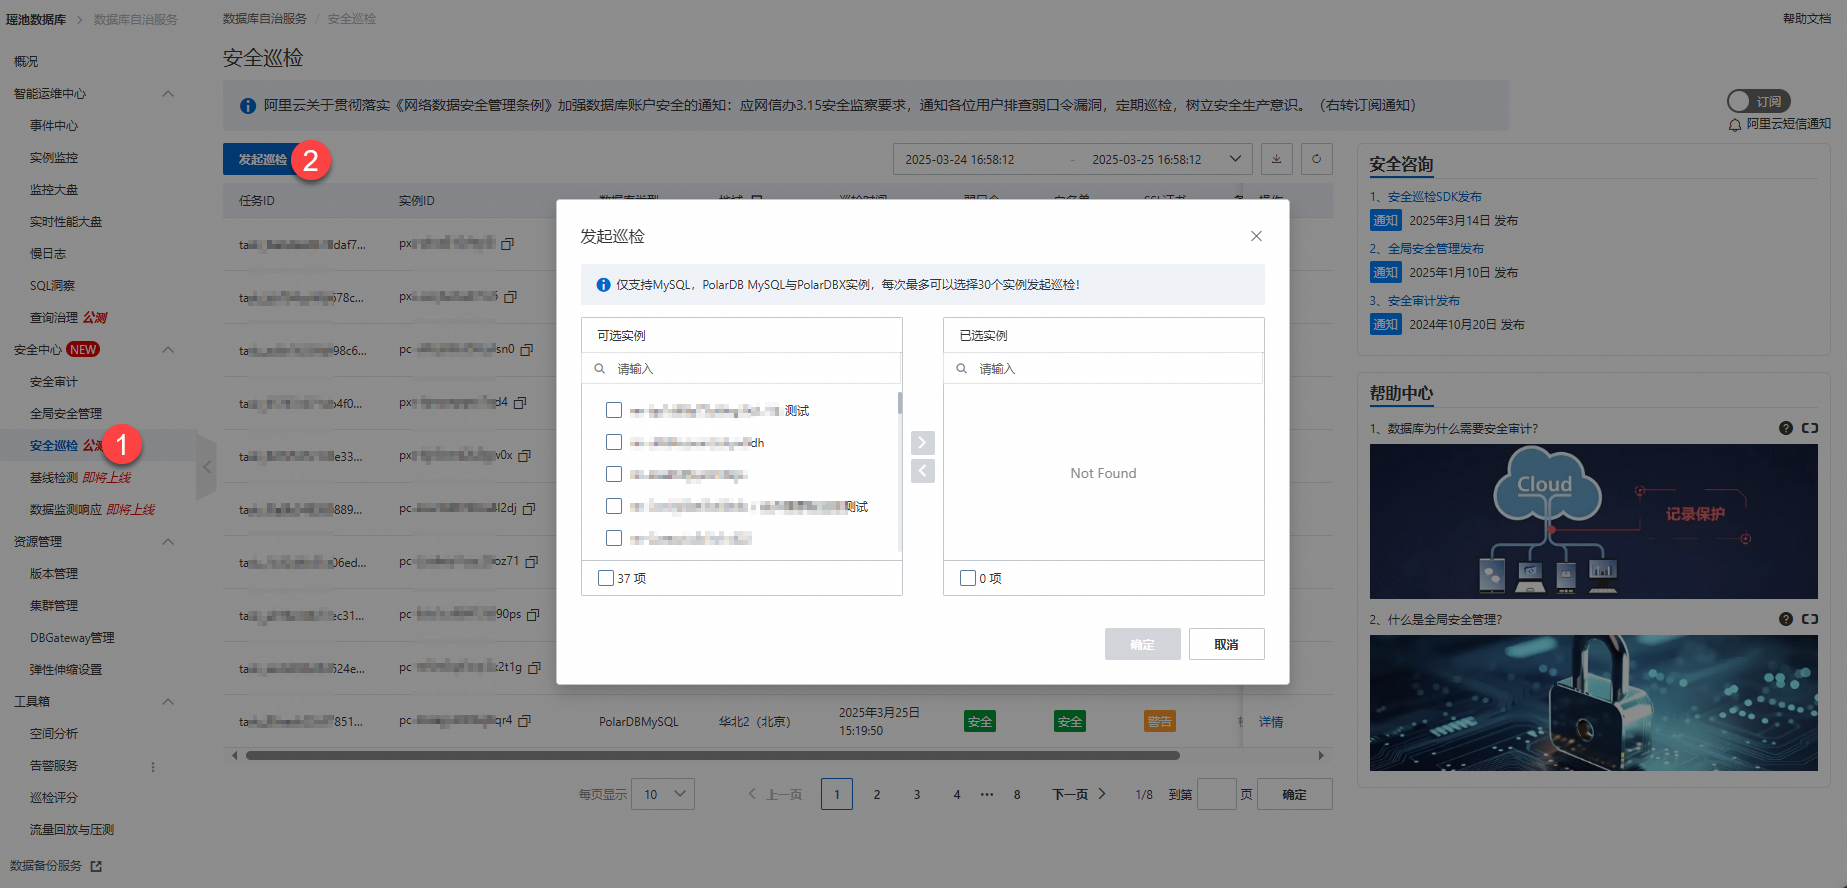Copy the instance ID ending in sn0
This screenshot has width=1847, height=888.
click(x=527, y=350)
